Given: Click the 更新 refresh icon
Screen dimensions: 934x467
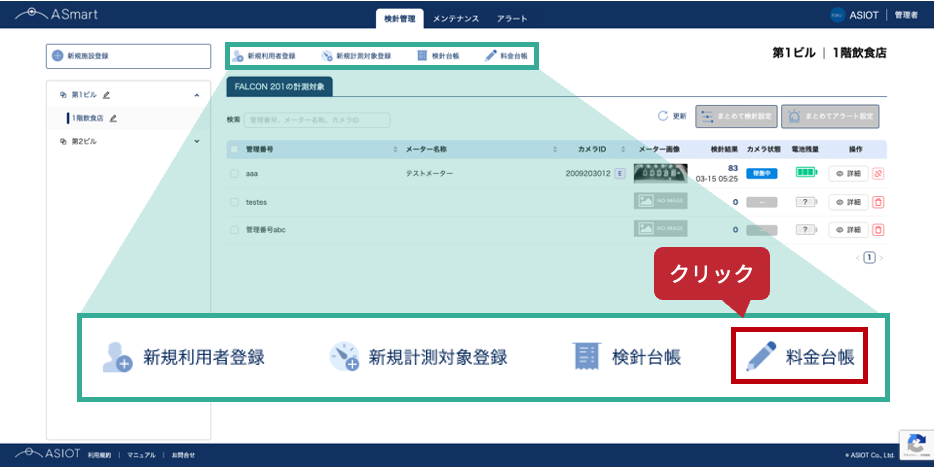Looking at the screenshot, I should (662, 116).
